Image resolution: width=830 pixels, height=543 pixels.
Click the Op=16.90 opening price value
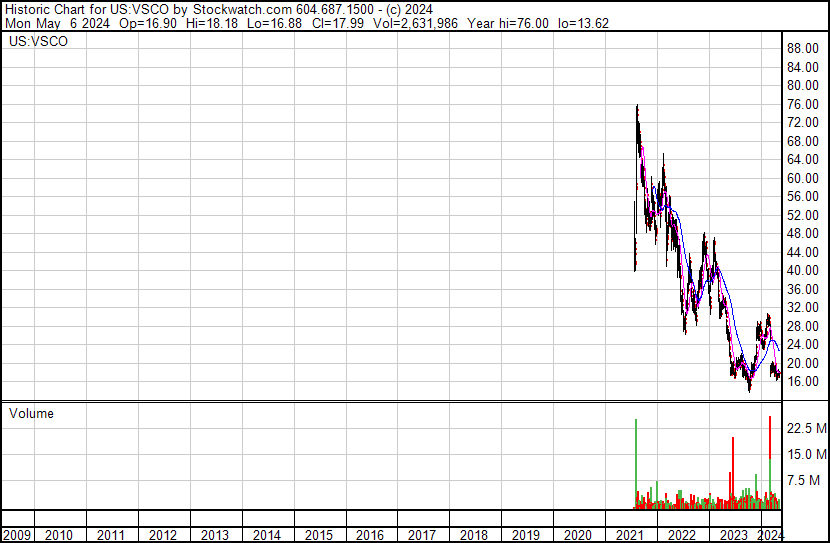point(148,23)
